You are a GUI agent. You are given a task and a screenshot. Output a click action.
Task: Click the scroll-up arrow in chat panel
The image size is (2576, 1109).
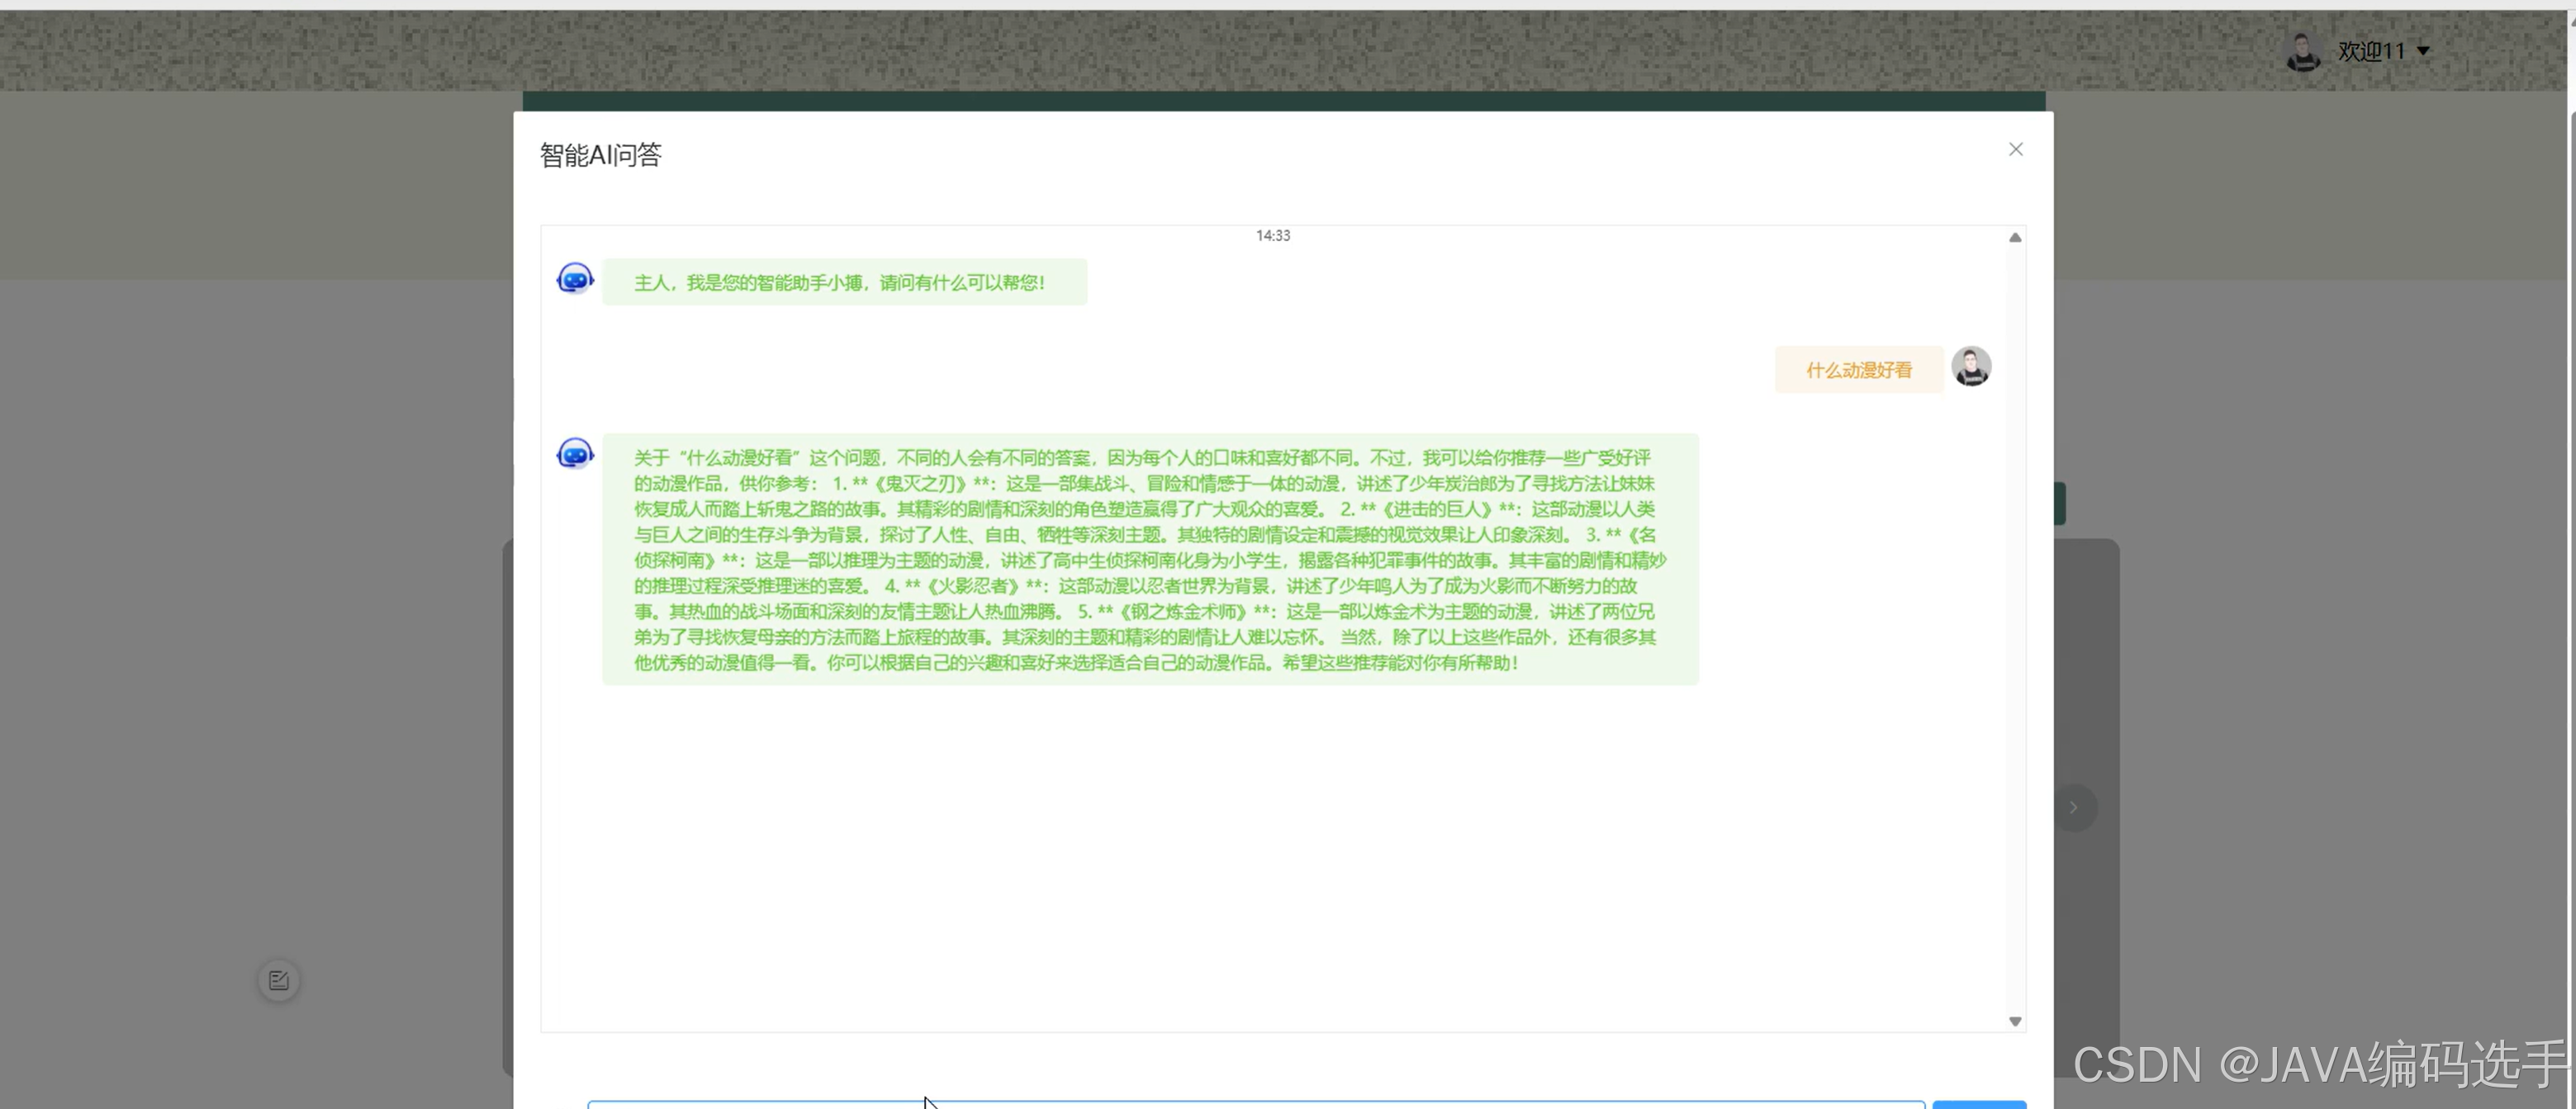tap(2015, 238)
